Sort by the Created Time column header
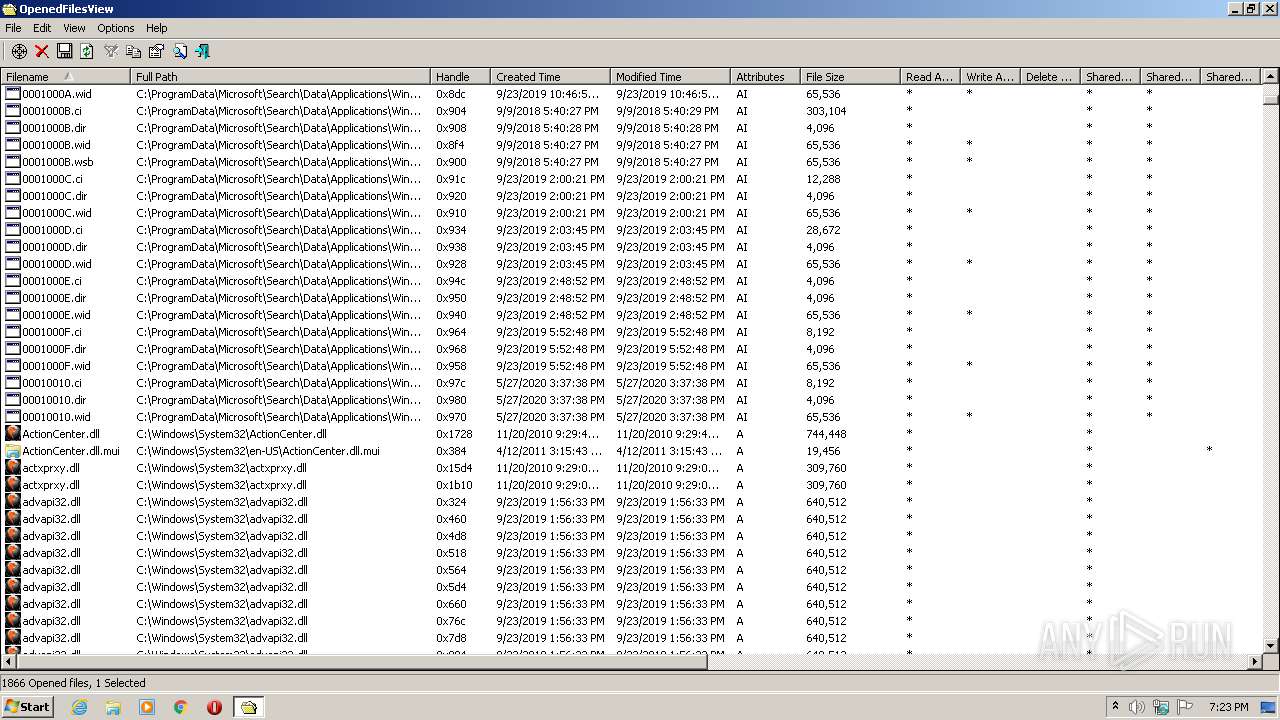The height and width of the screenshot is (720, 1280). click(550, 76)
